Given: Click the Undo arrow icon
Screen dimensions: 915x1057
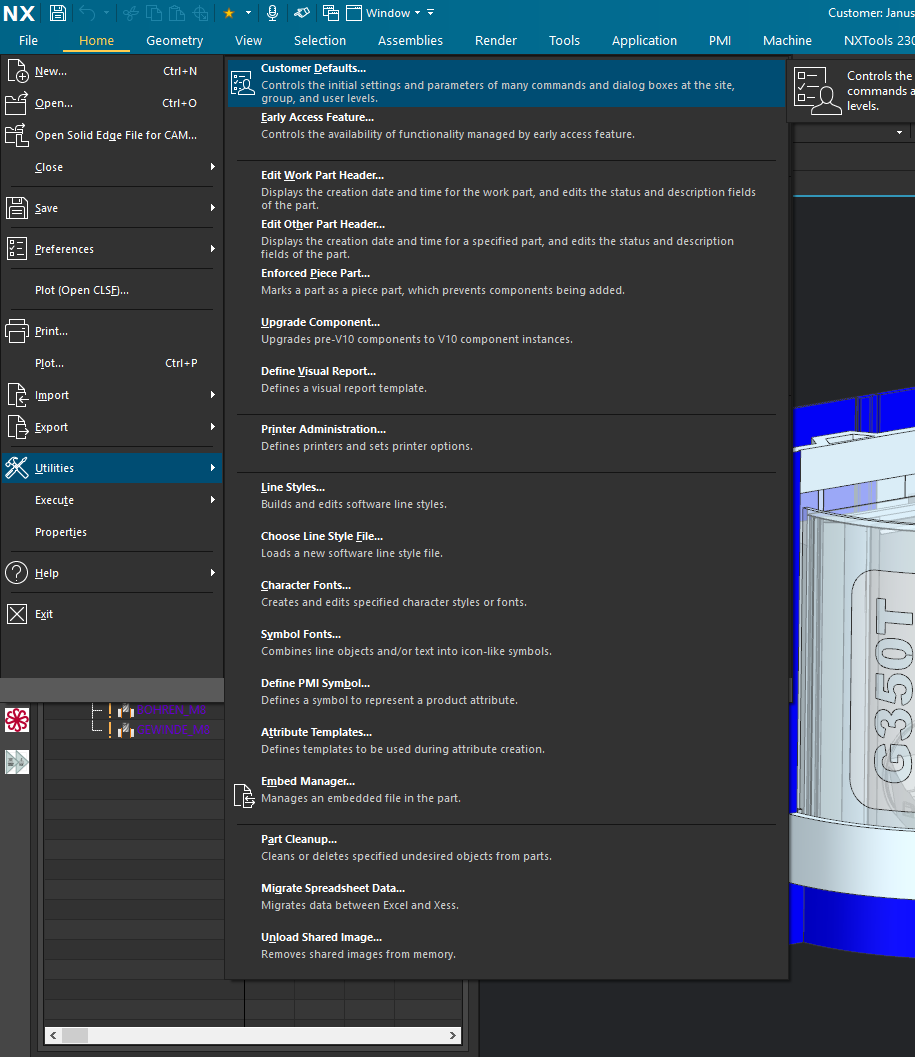Looking at the screenshot, I should 87,13.
